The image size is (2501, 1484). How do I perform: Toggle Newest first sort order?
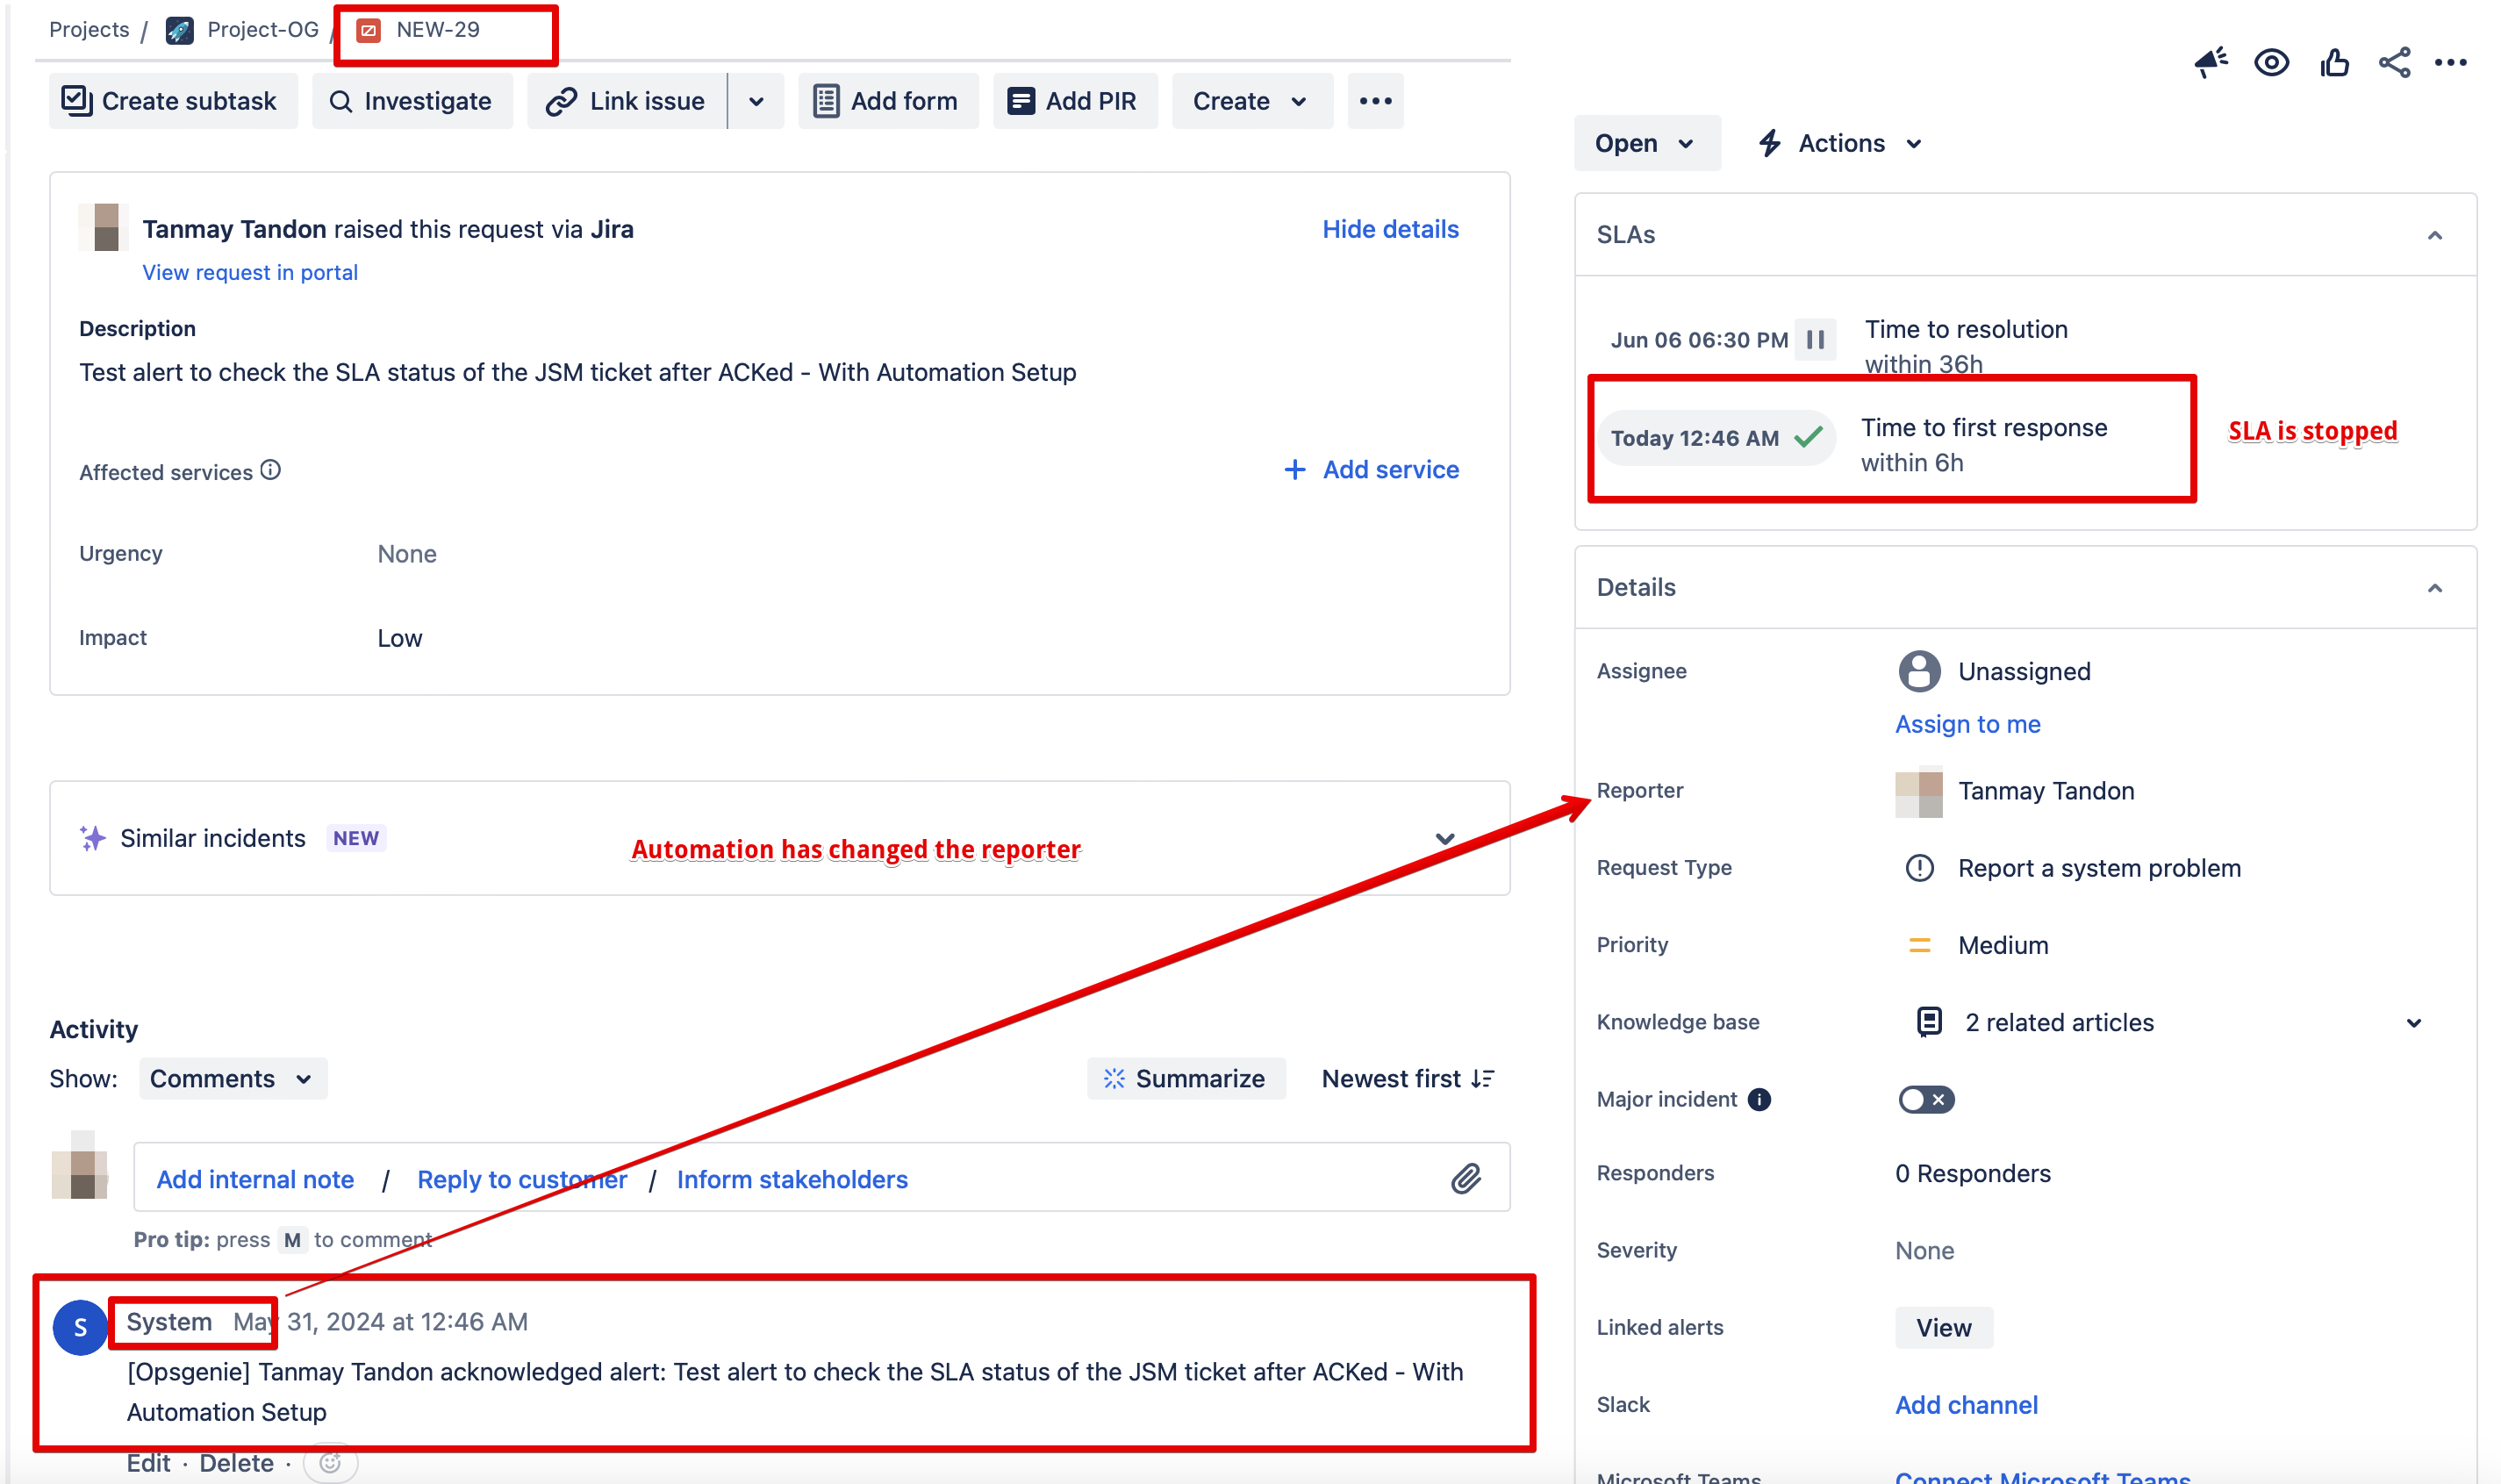pyautogui.click(x=1408, y=1079)
